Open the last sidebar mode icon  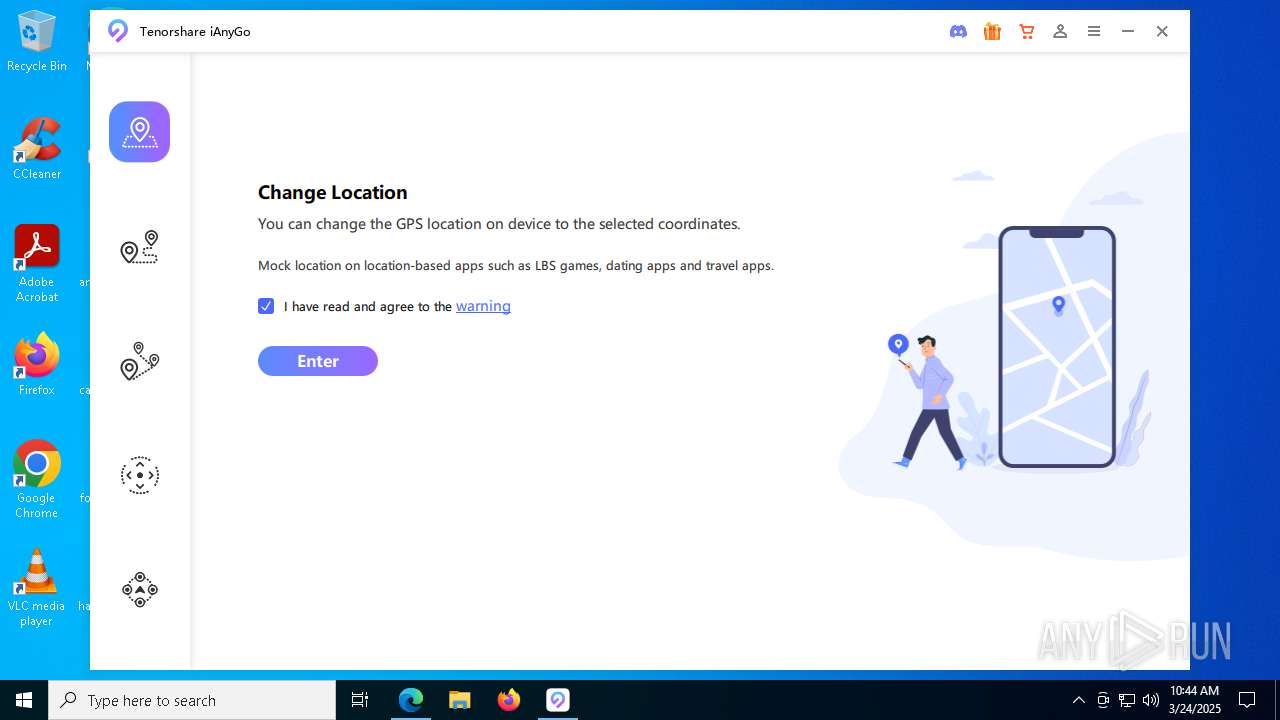(139, 590)
